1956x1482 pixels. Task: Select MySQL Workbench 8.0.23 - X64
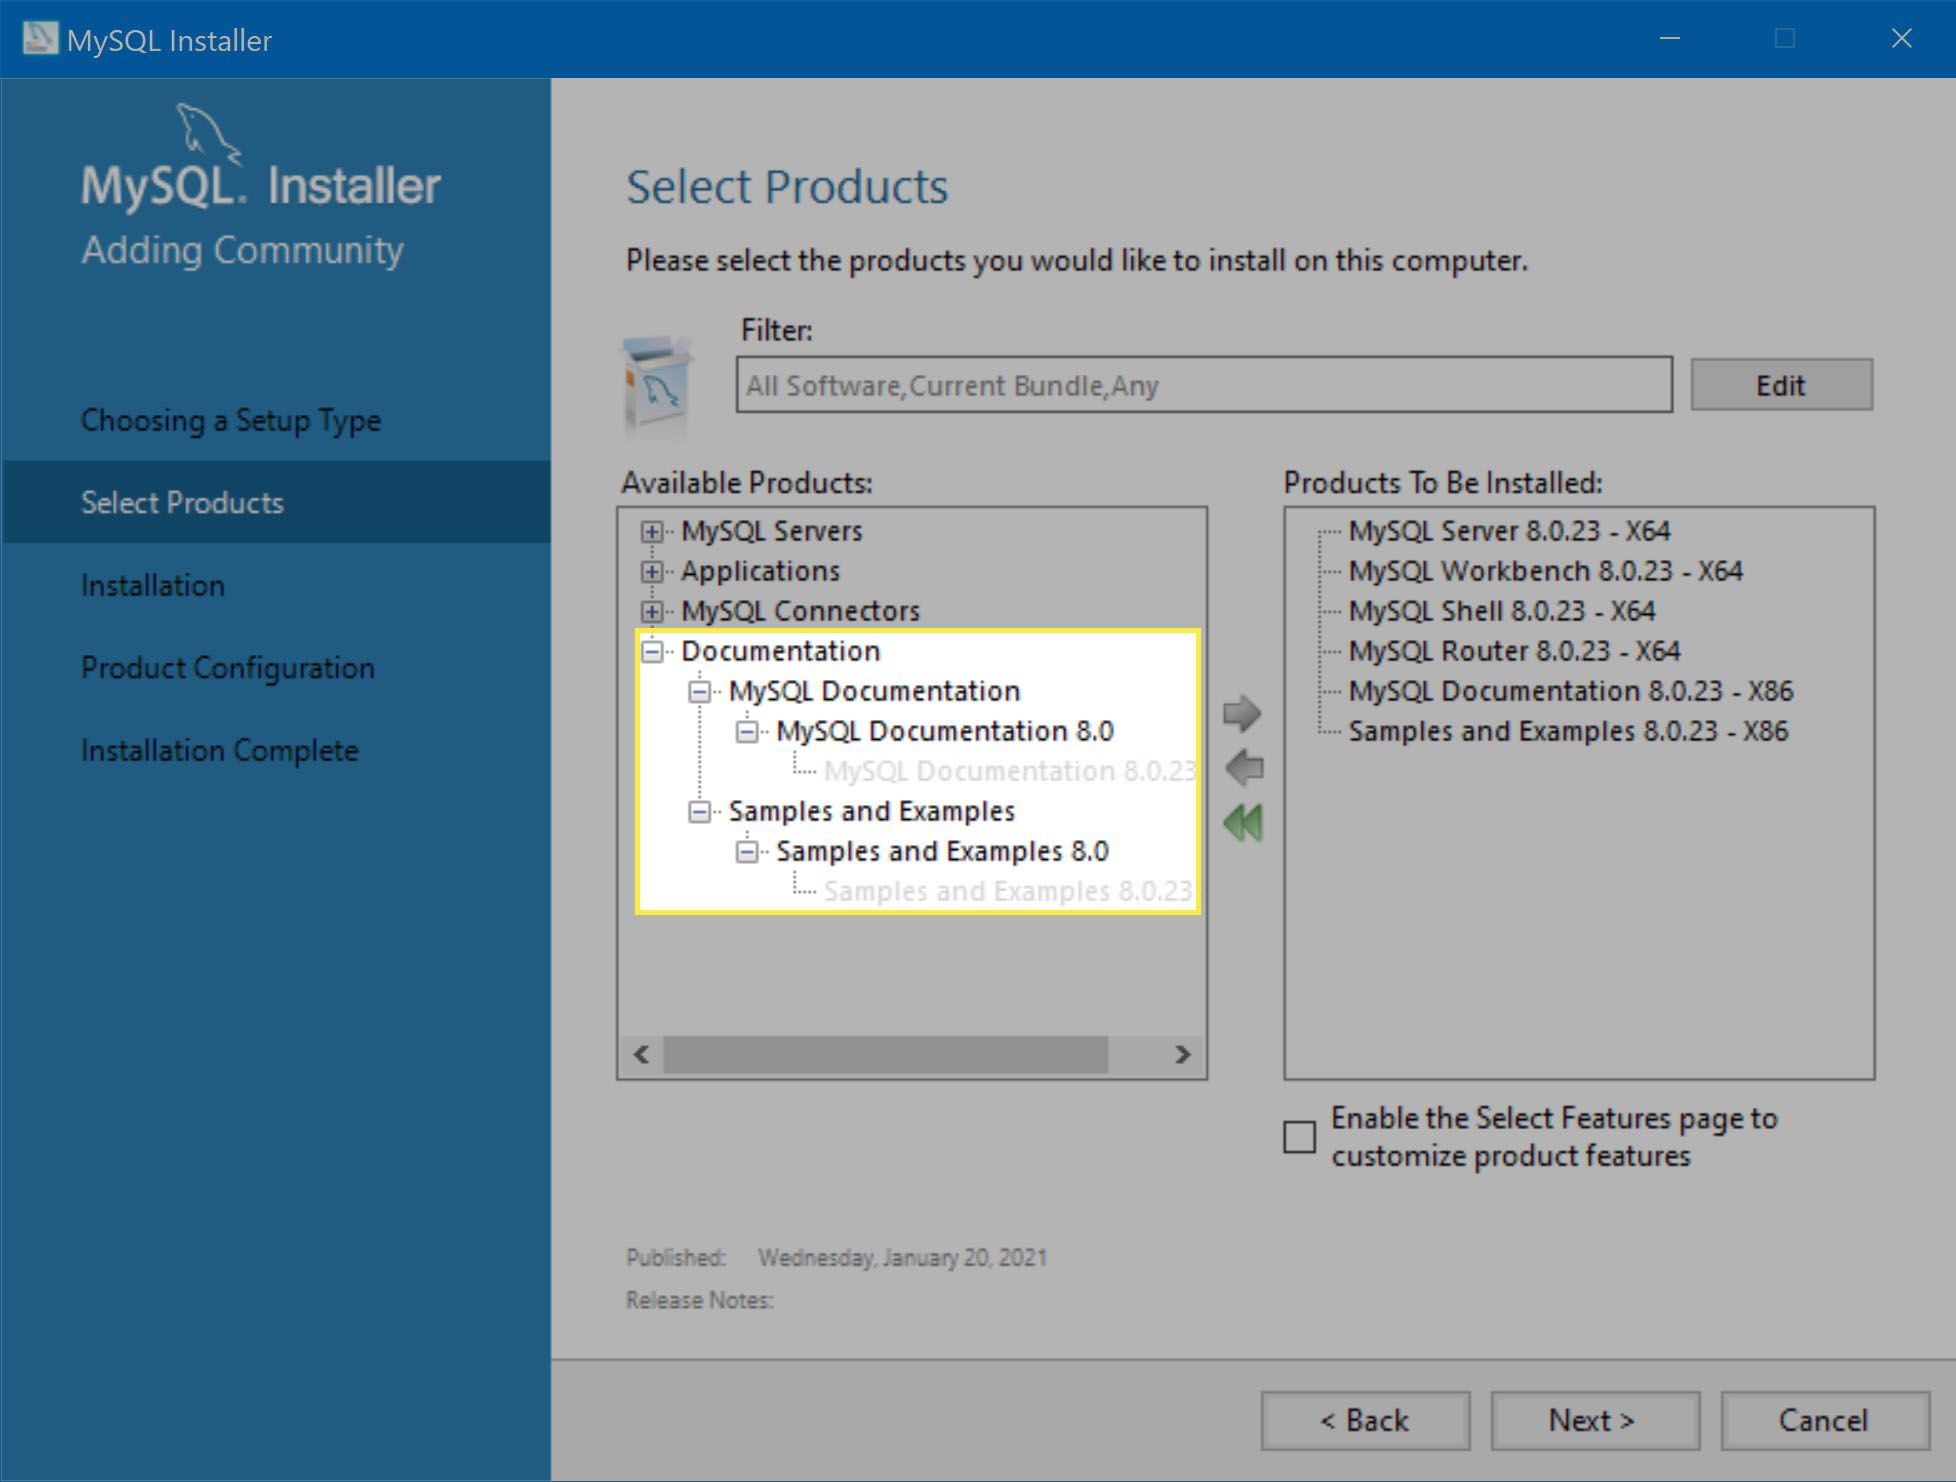pos(1545,571)
